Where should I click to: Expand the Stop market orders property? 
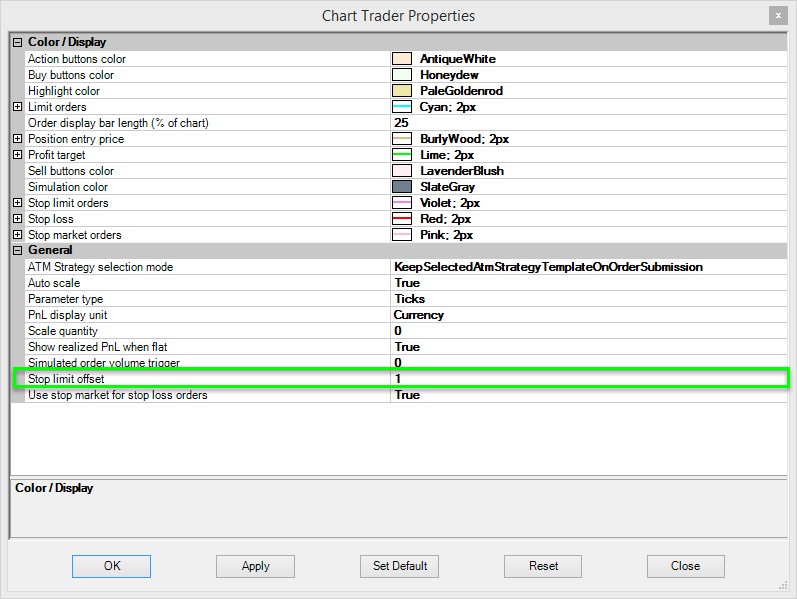pyautogui.click(x=17, y=235)
